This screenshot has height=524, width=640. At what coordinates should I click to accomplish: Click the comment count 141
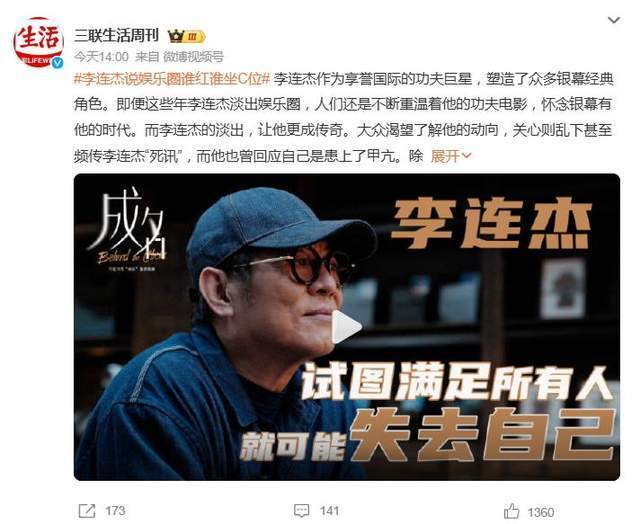pos(329,511)
